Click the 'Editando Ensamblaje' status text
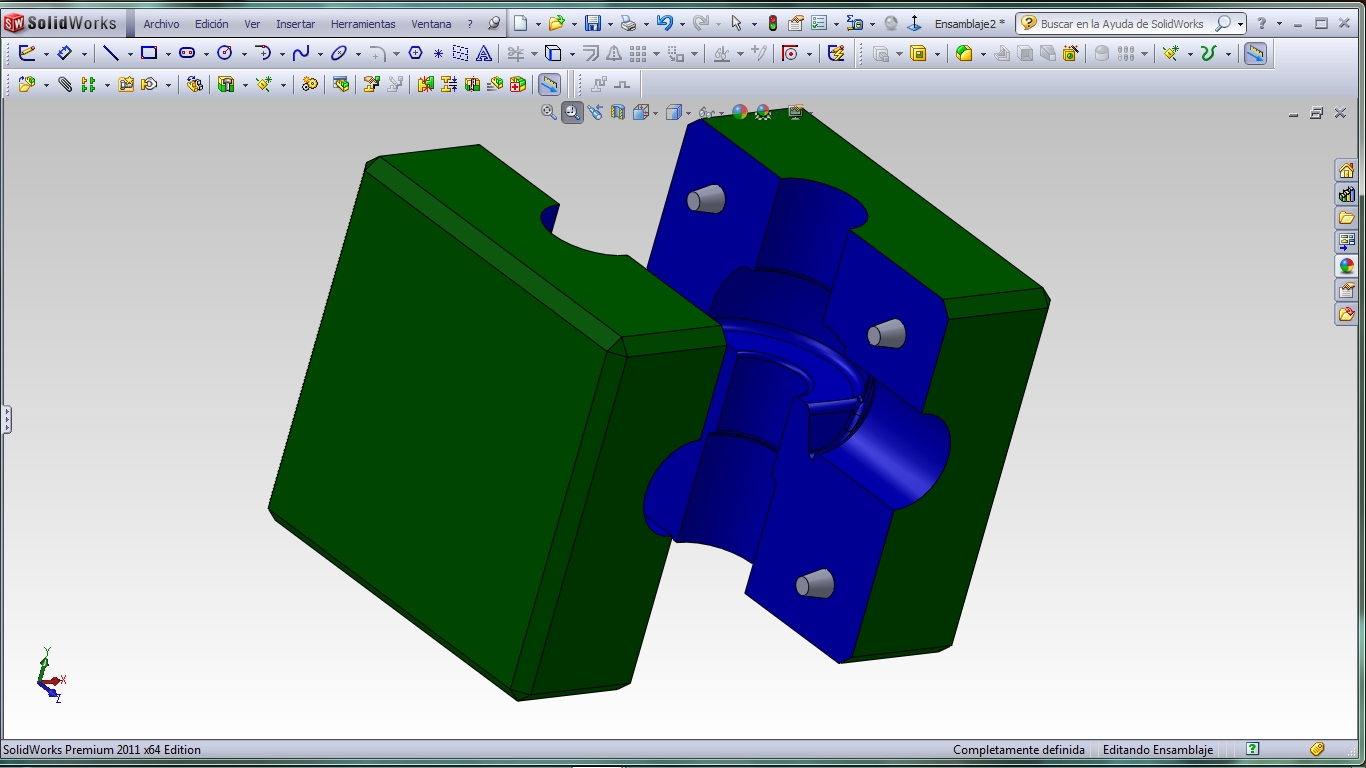This screenshot has width=1366, height=768. [1158, 750]
